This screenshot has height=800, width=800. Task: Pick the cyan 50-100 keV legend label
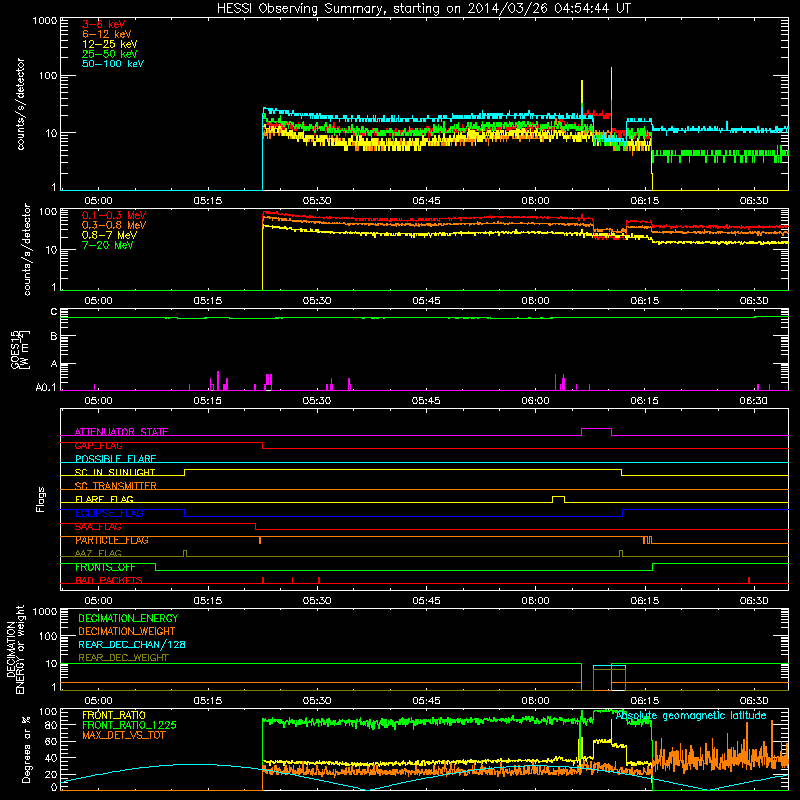[x=113, y=64]
